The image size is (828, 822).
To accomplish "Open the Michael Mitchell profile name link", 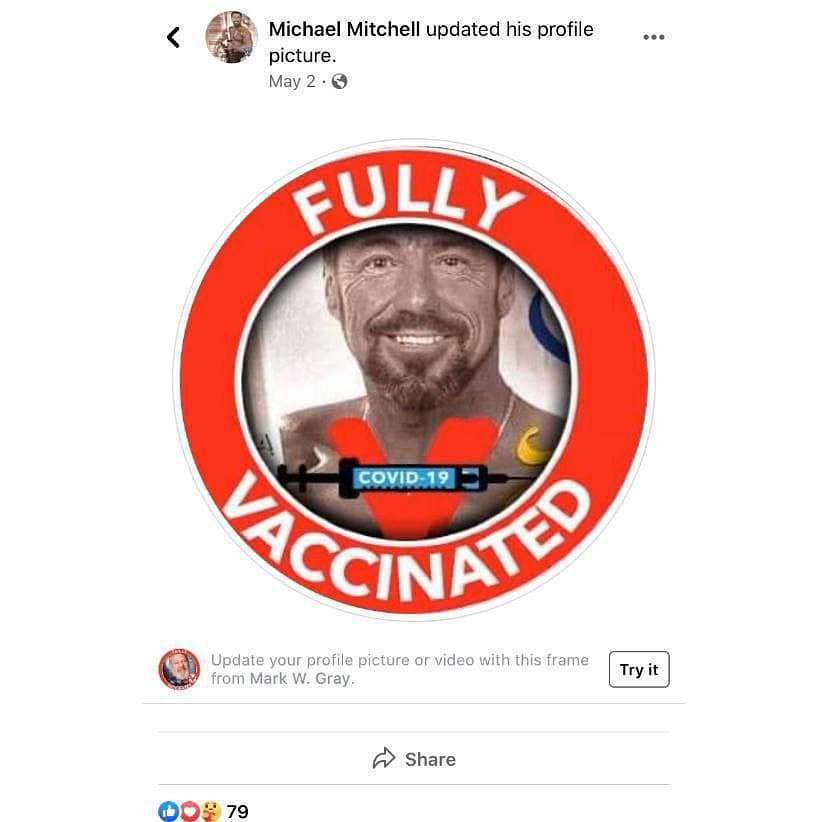I will [x=344, y=29].
